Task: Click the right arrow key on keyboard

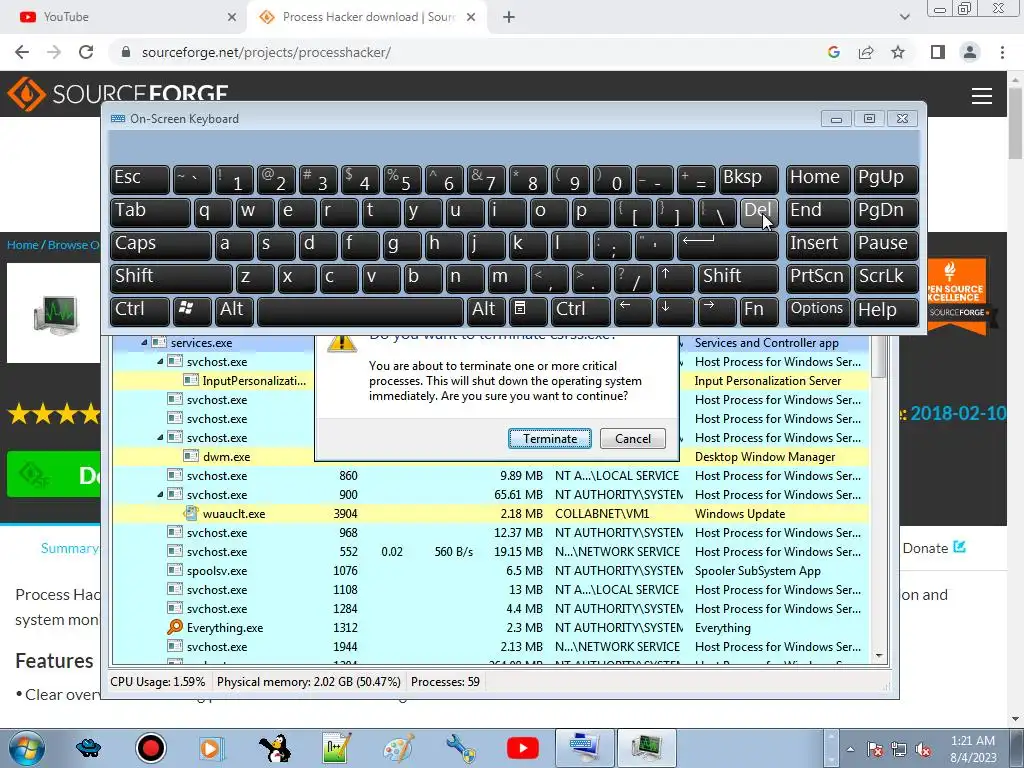Action: (717, 310)
